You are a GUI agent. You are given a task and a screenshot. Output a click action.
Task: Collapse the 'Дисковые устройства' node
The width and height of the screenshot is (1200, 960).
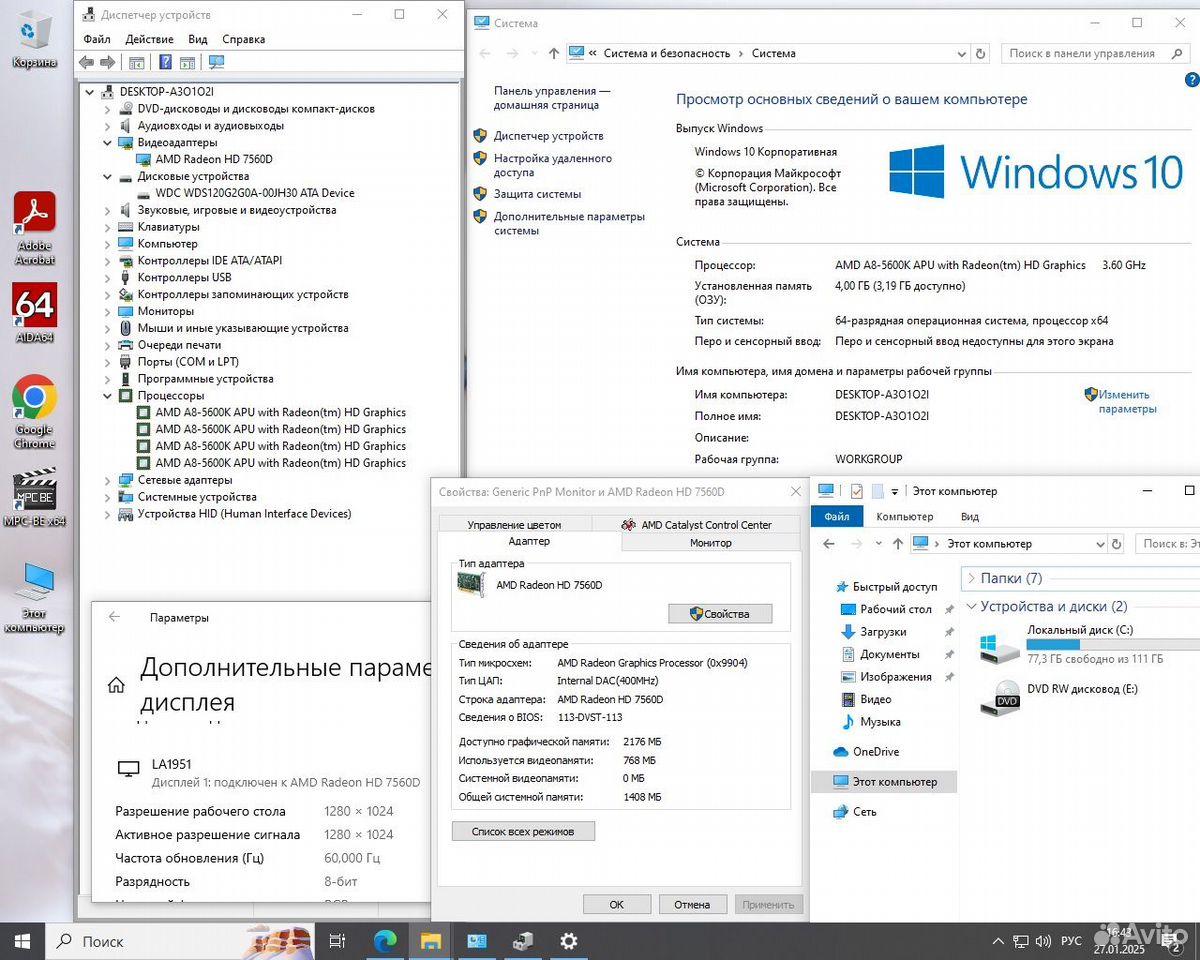tap(108, 176)
